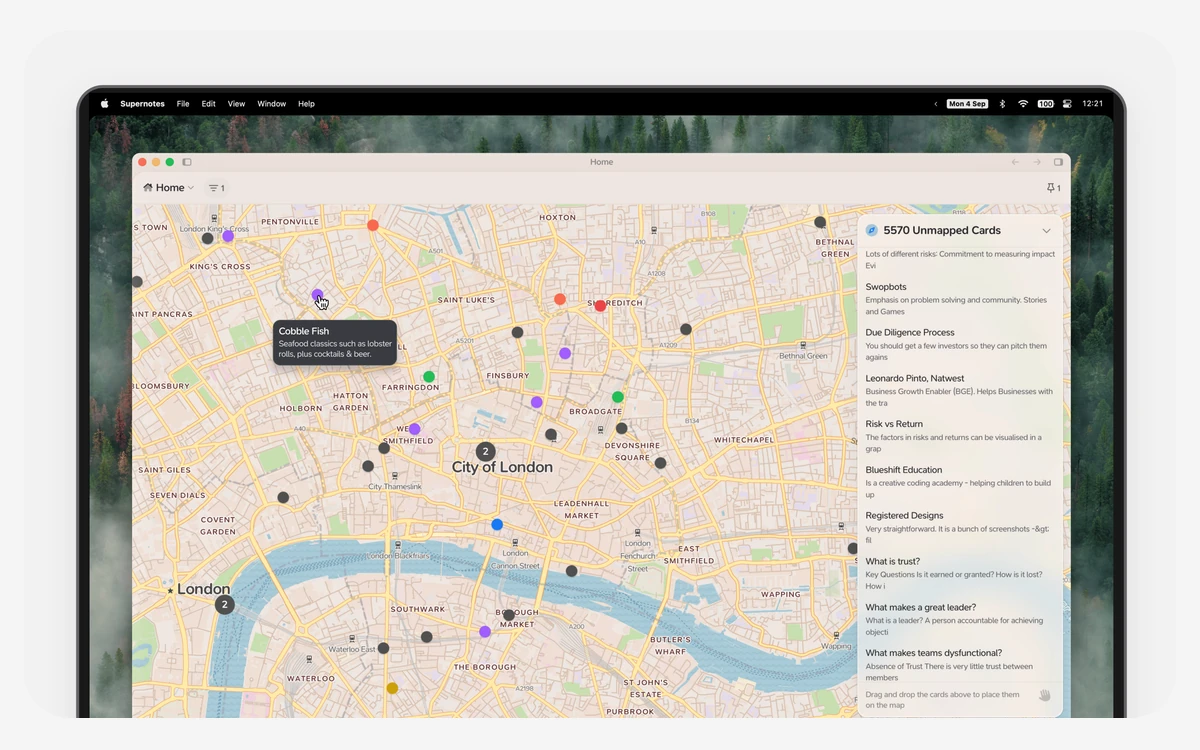Click the Cobble Fish tooltip card
The height and width of the screenshot is (750, 1200).
pos(335,342)
